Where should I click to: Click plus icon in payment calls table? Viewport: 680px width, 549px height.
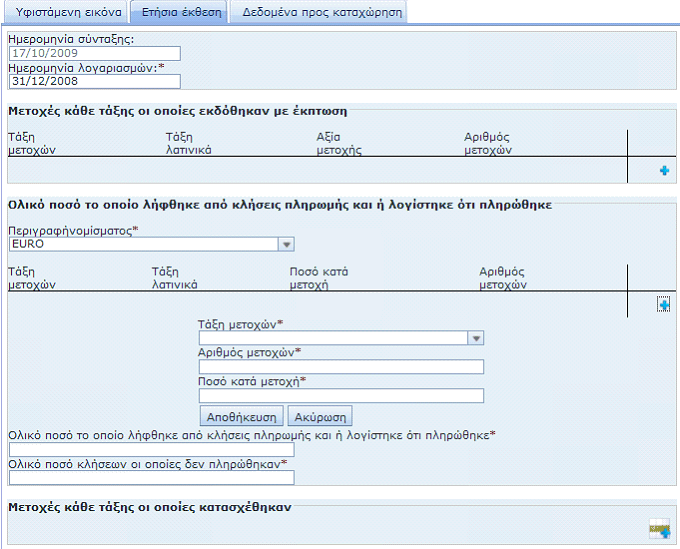[x=664, y=304]
